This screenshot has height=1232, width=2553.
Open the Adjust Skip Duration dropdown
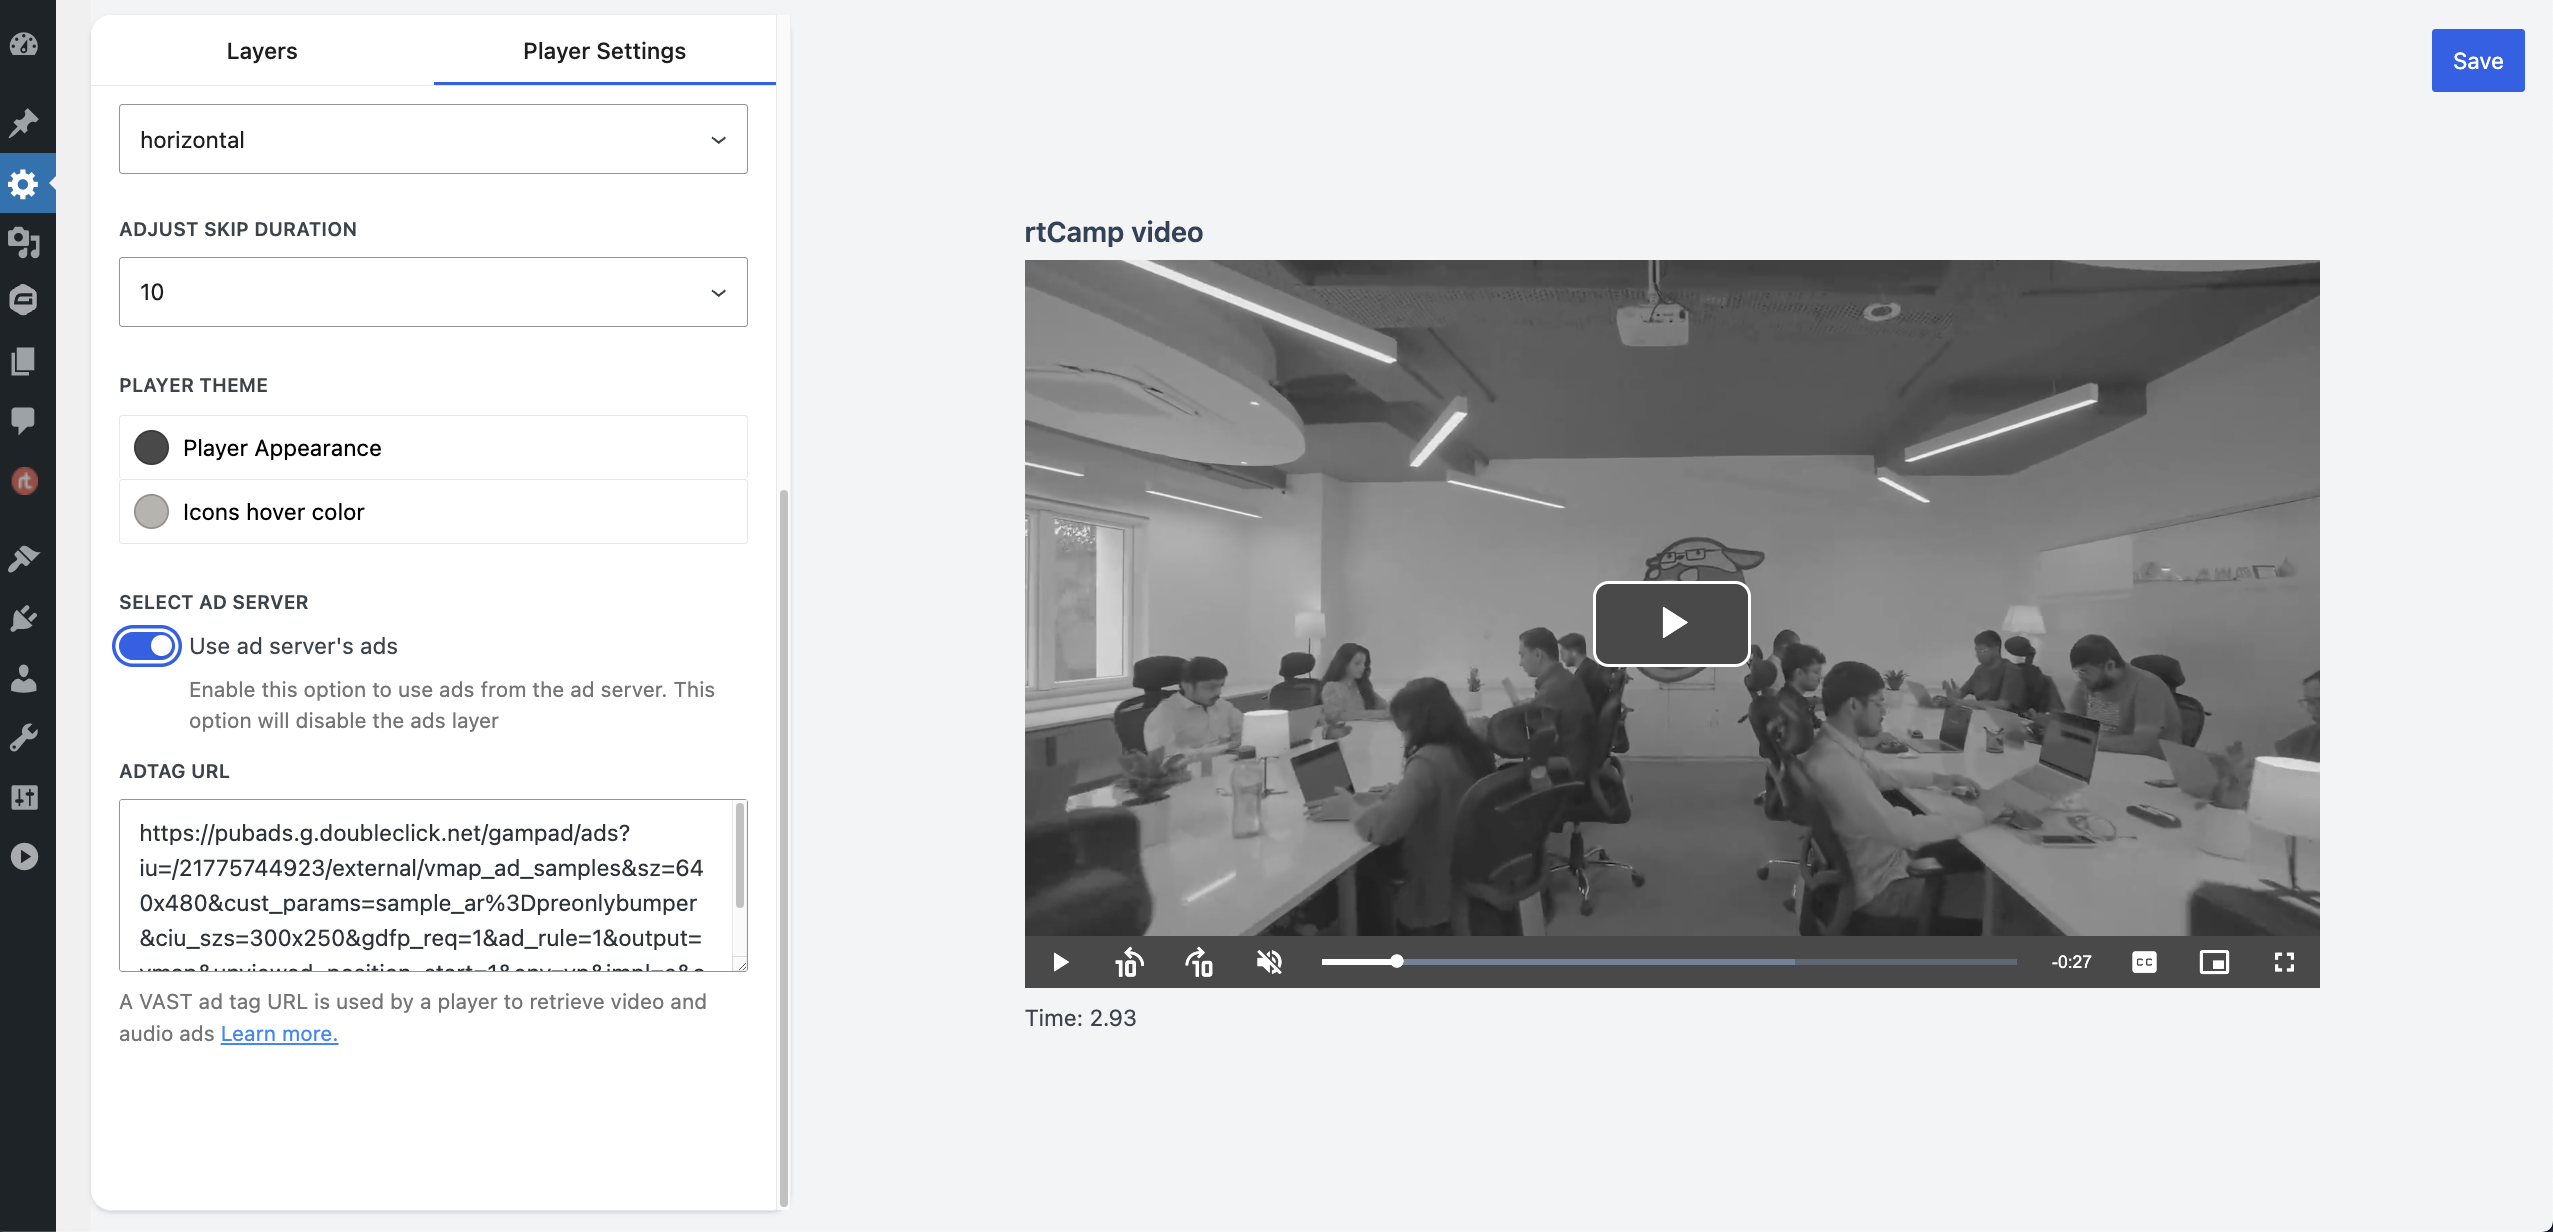tap(433, 292)
